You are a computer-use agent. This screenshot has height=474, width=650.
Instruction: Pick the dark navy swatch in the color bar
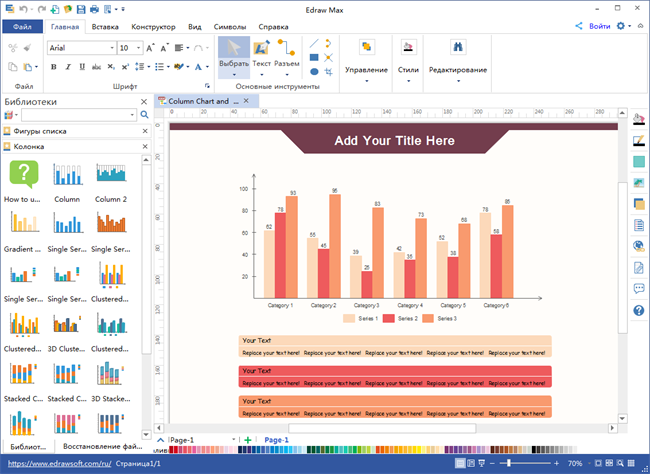(x=240, y=450)
